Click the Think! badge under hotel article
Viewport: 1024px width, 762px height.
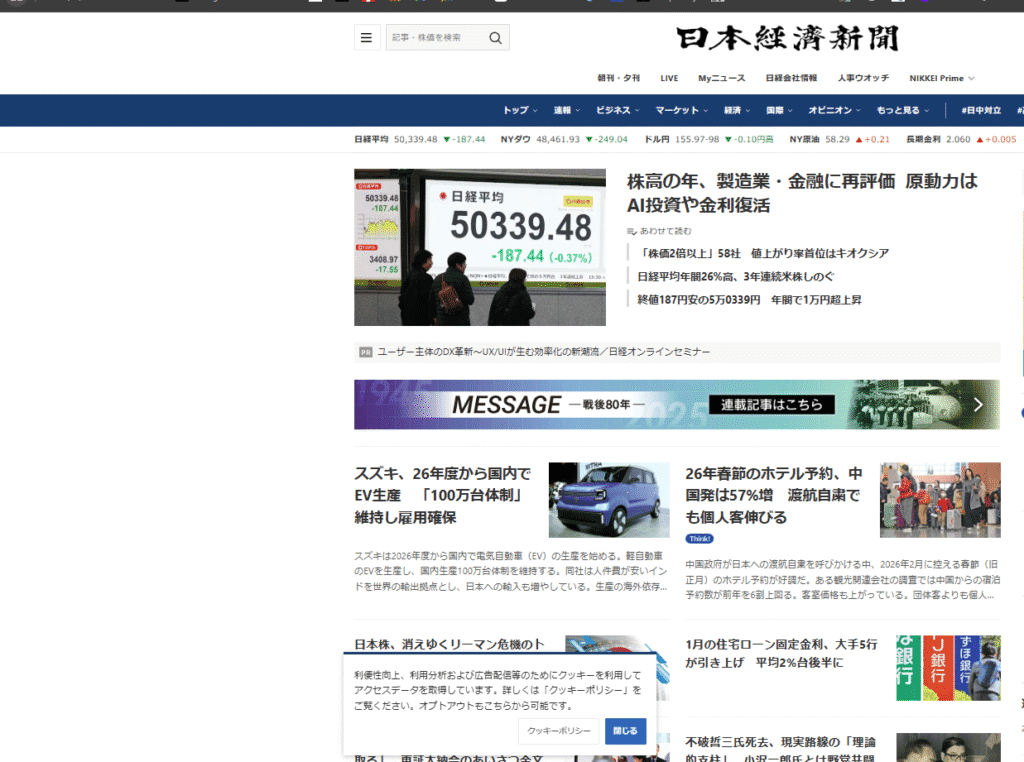click(x=699, y=538)
